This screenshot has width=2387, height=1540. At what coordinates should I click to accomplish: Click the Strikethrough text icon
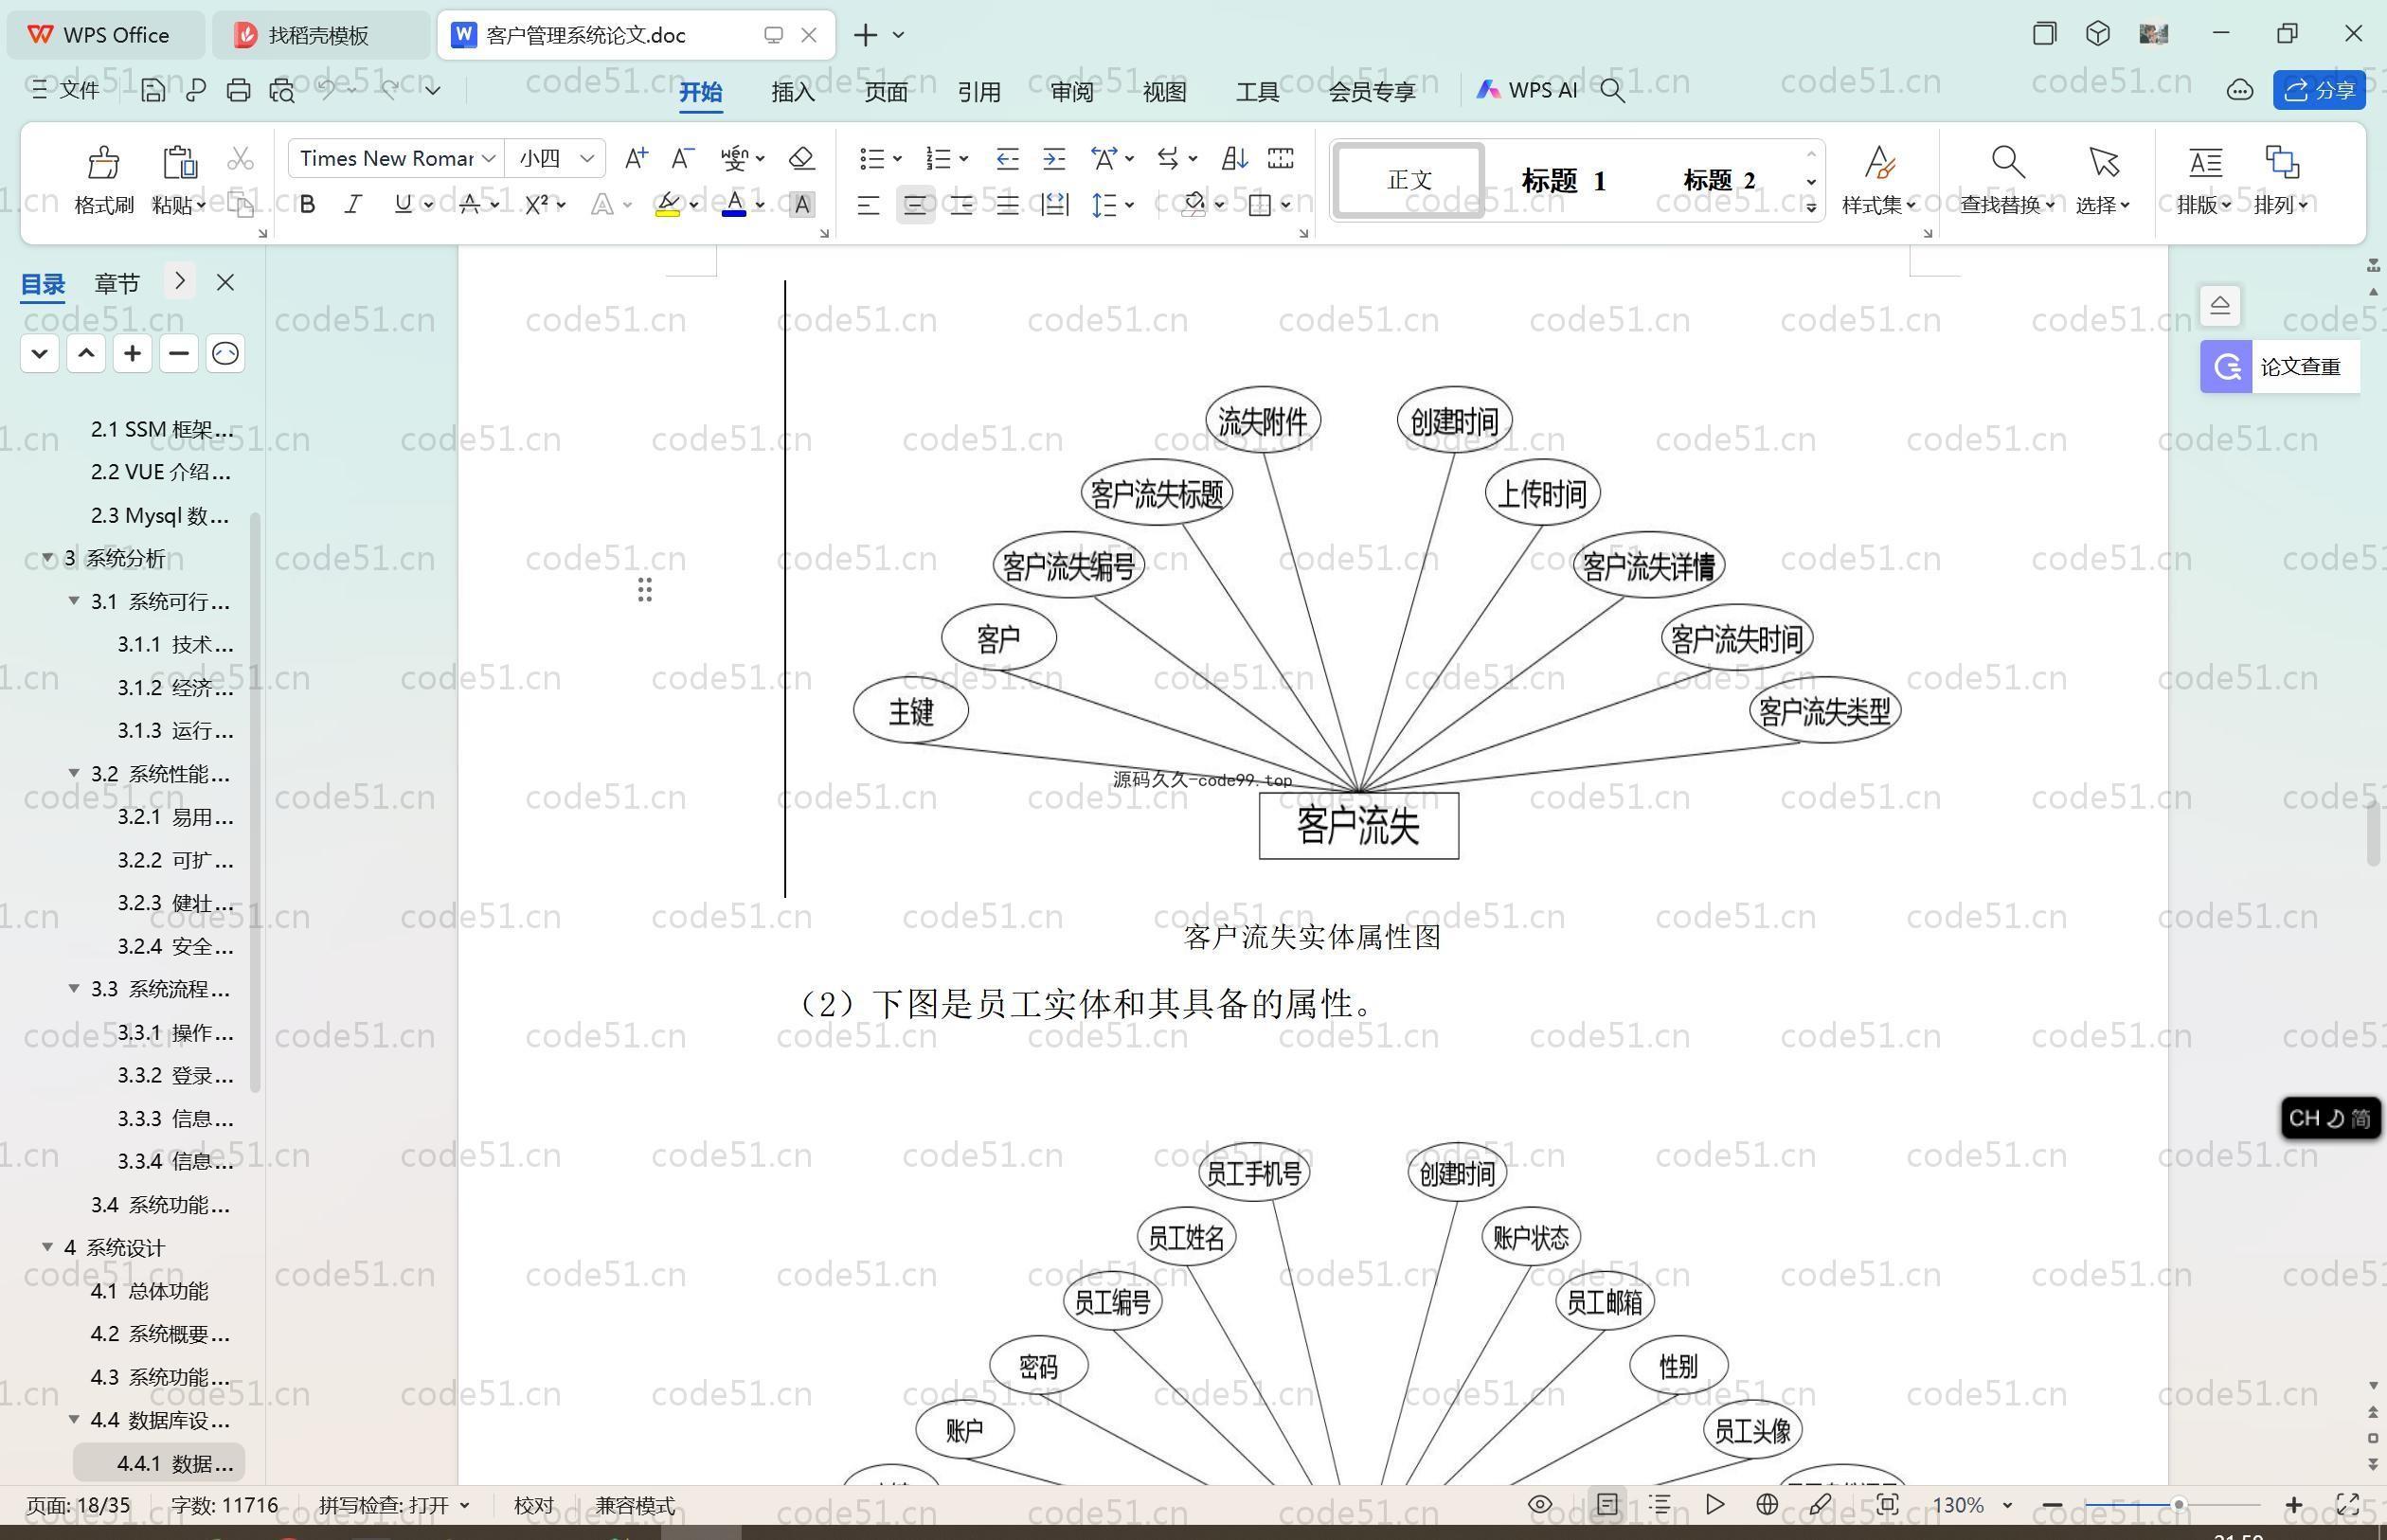(x=470, y=204)
